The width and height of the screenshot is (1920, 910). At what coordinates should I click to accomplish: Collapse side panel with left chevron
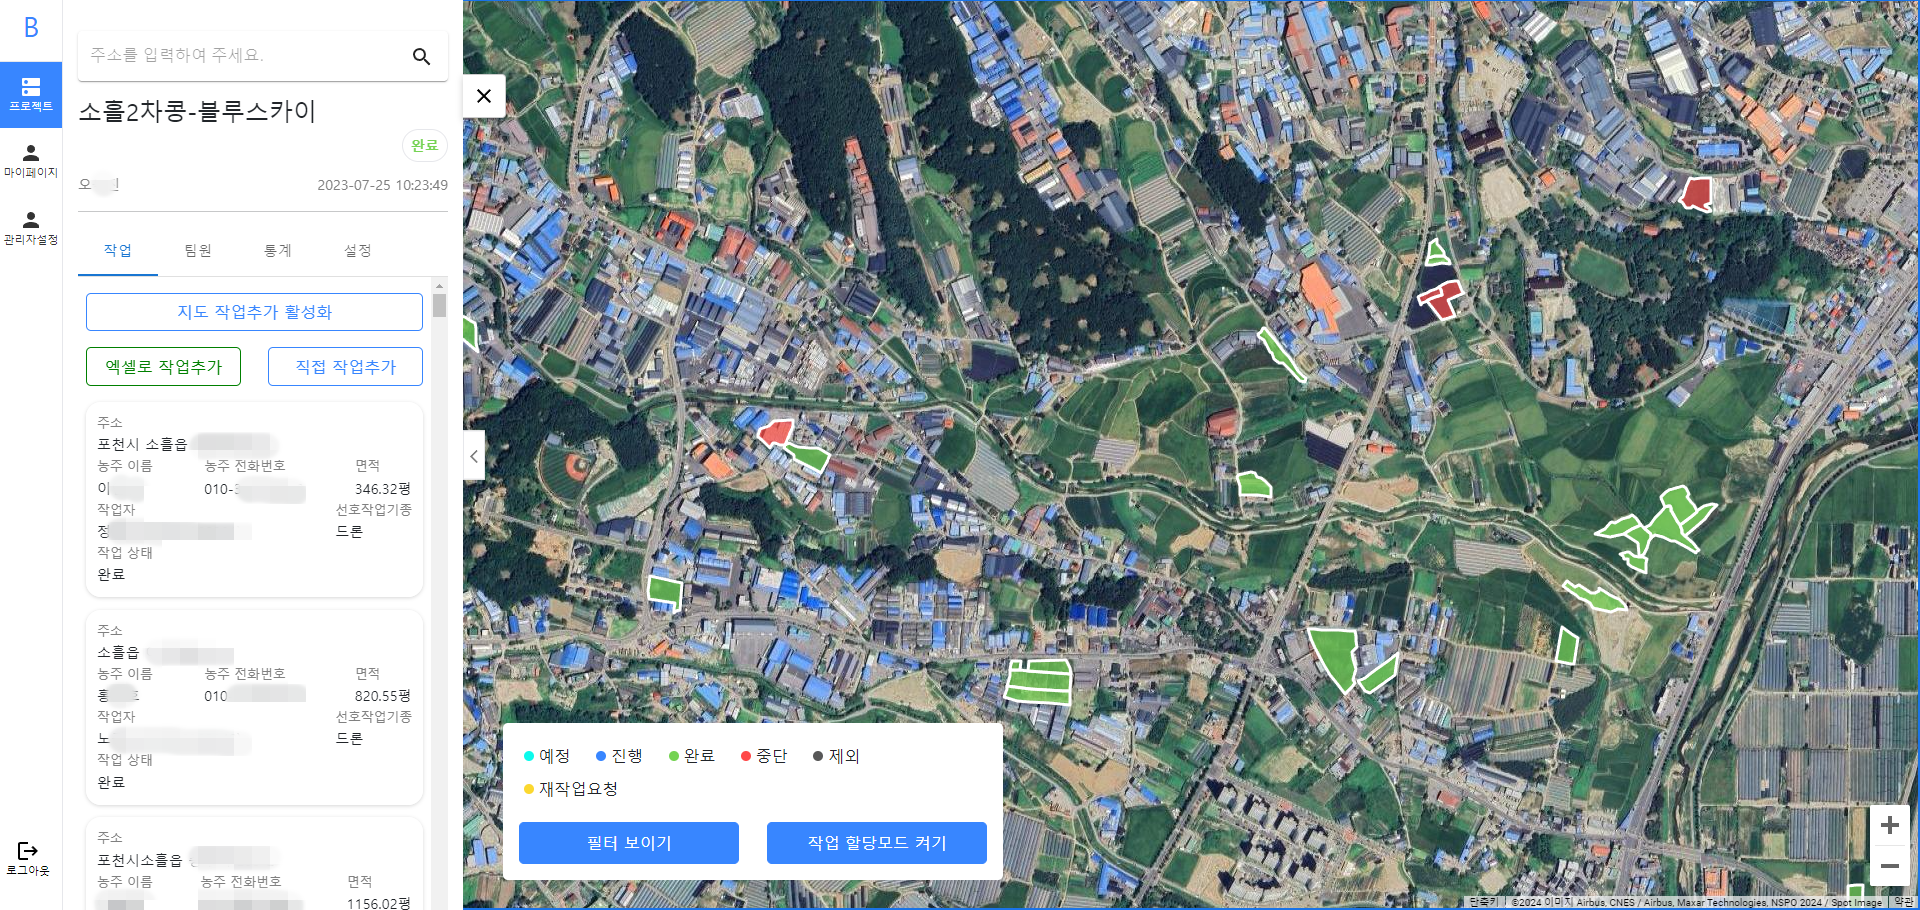474,456
